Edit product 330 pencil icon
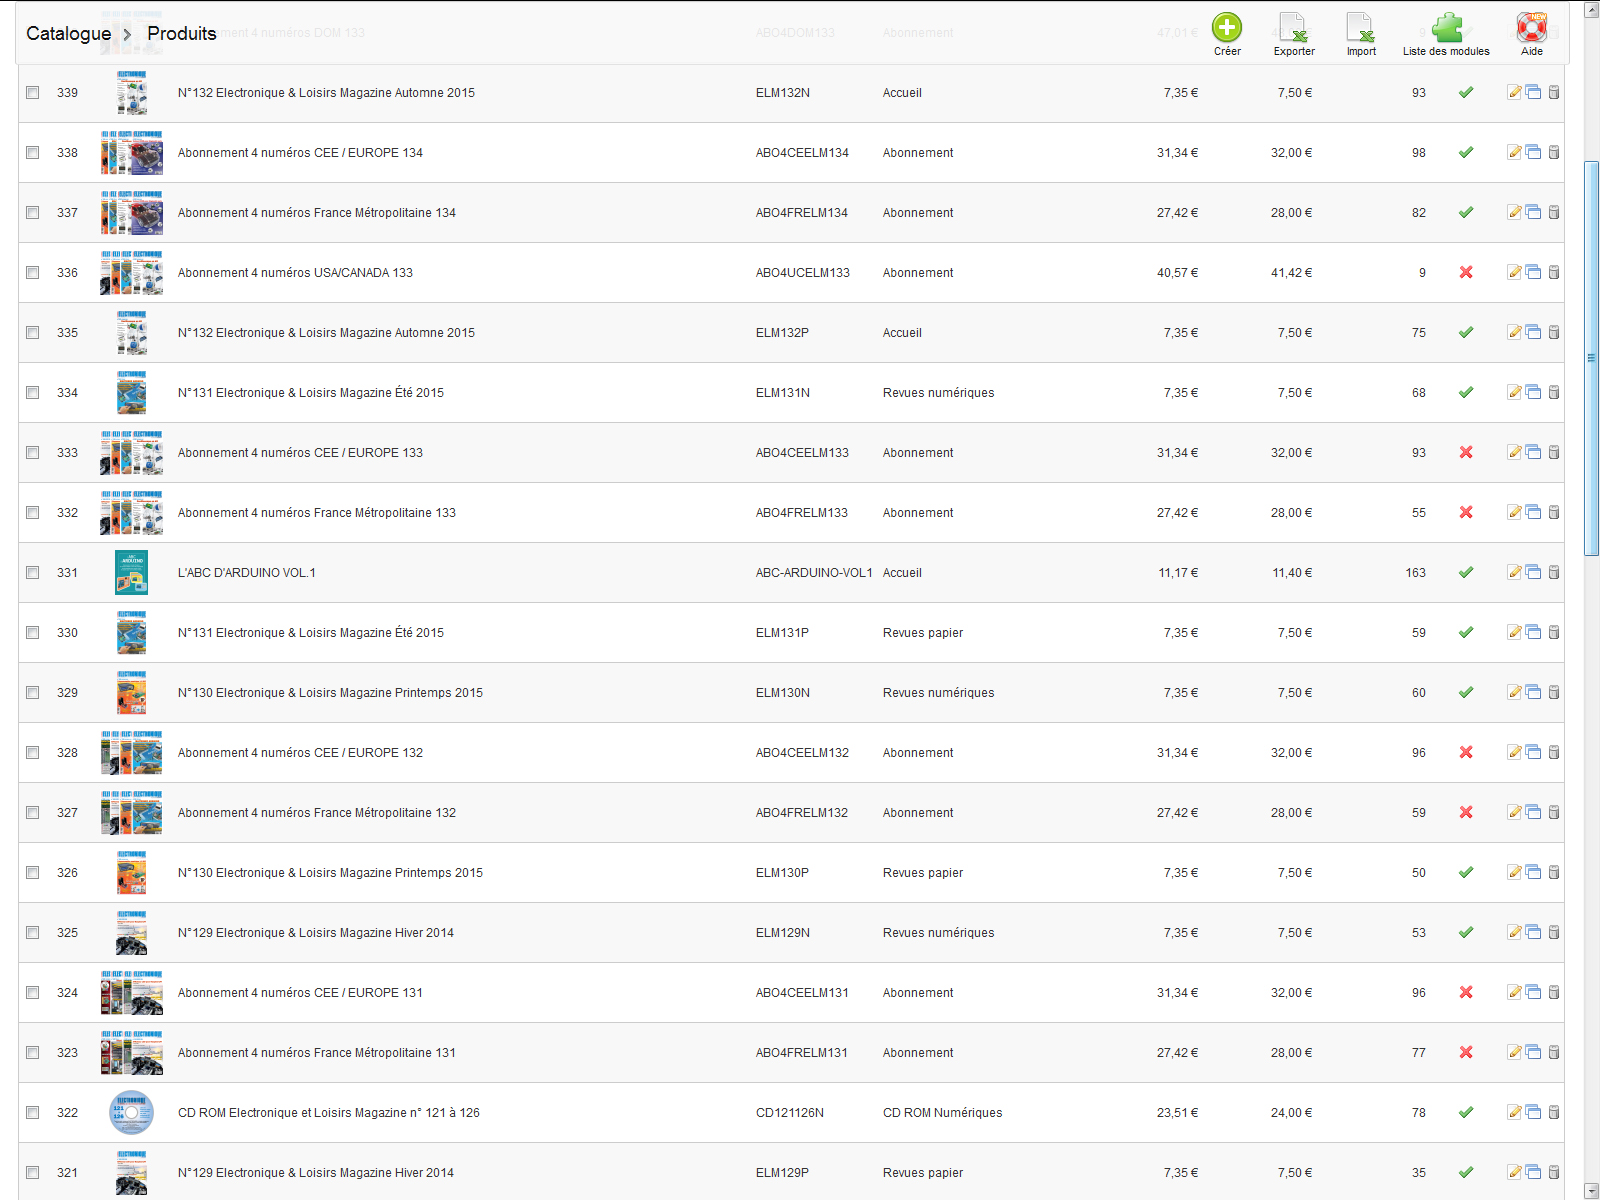 click(x=1514, y=632)
